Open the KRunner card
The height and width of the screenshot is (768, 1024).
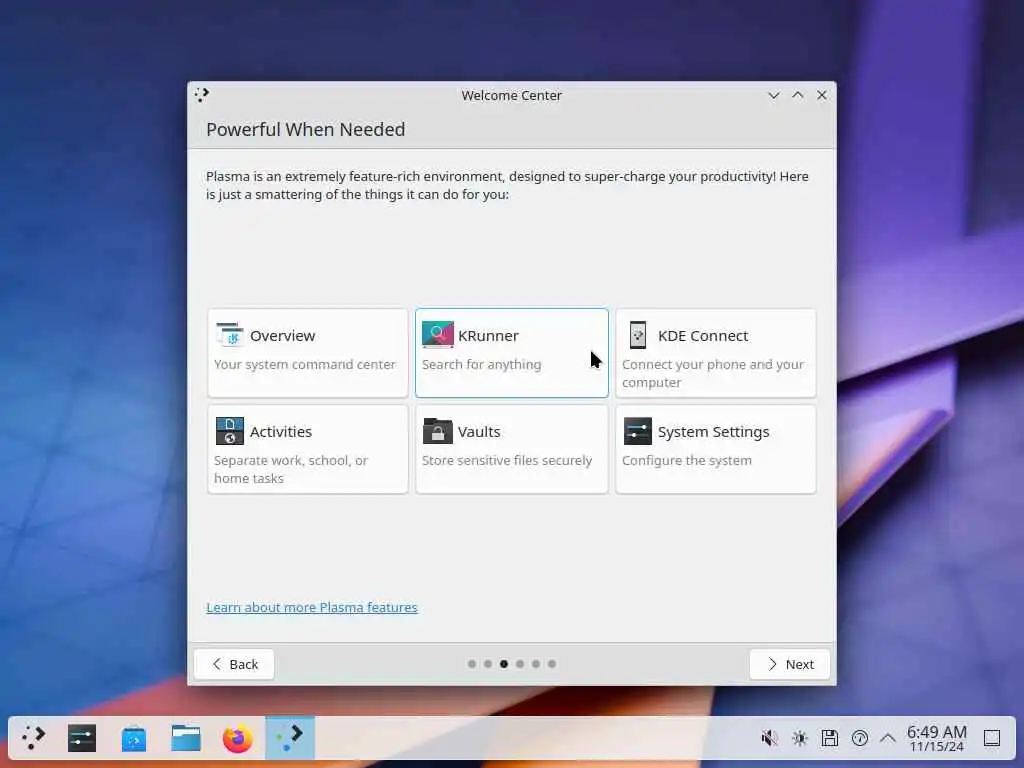[x=512, y=353]
